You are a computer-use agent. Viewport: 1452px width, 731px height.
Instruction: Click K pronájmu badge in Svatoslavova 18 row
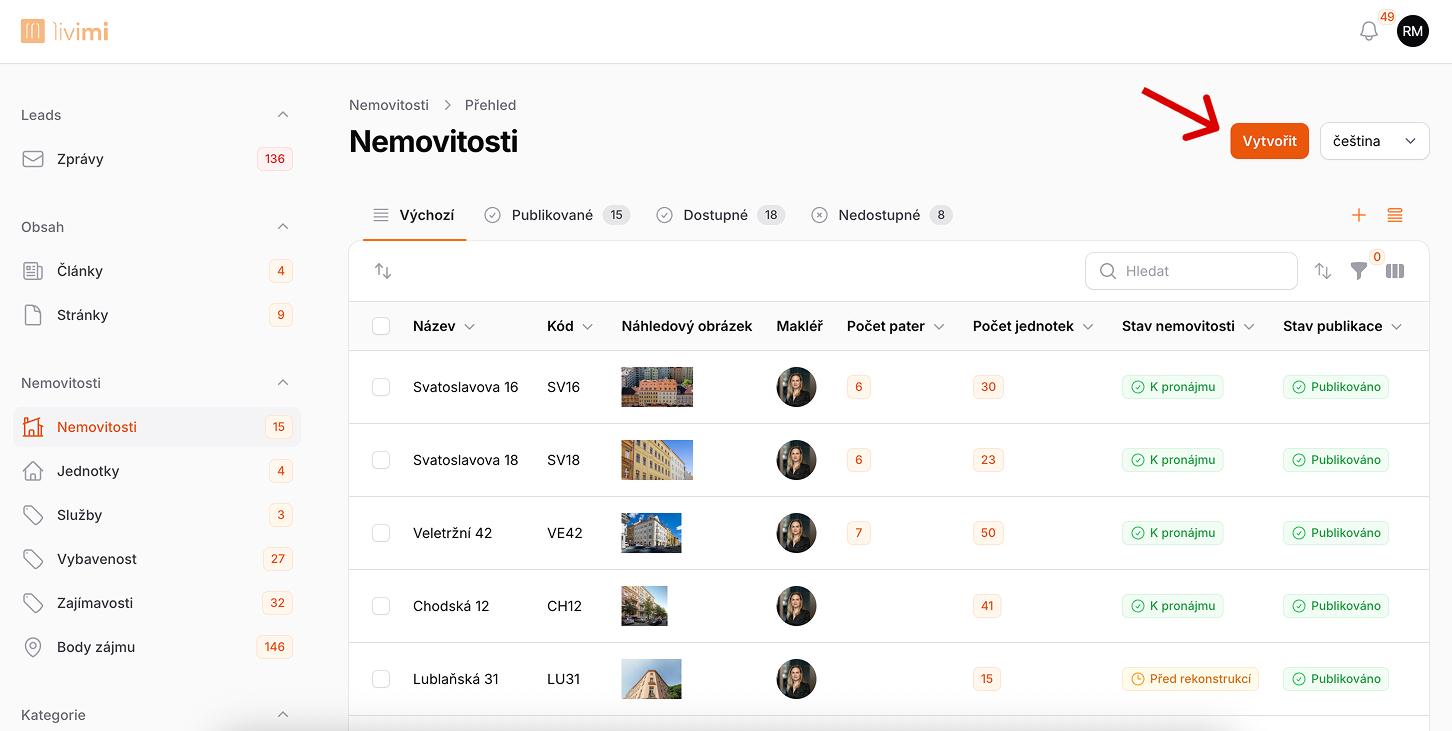[1173, 460]
